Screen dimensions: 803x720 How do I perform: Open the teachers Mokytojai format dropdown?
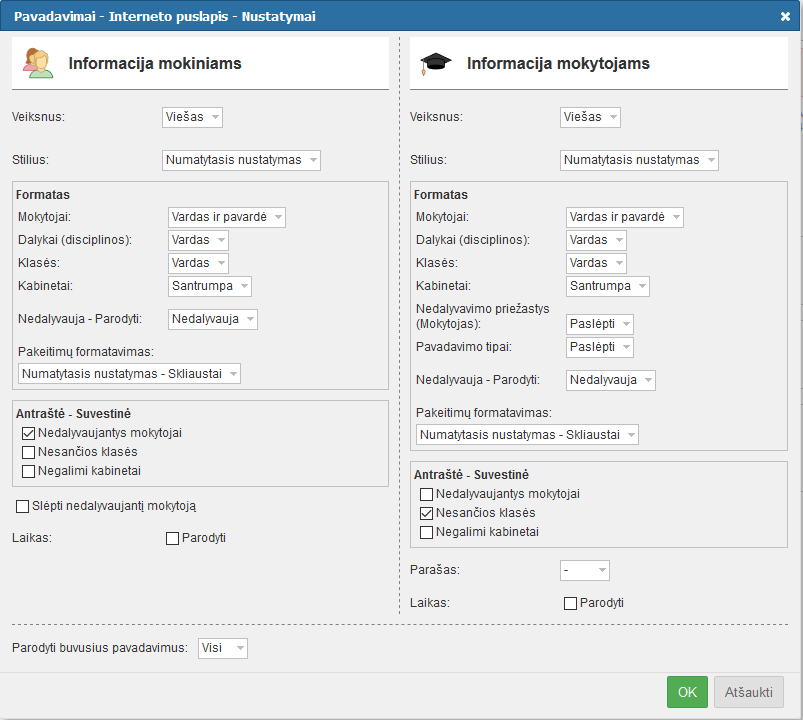[624, 217]
